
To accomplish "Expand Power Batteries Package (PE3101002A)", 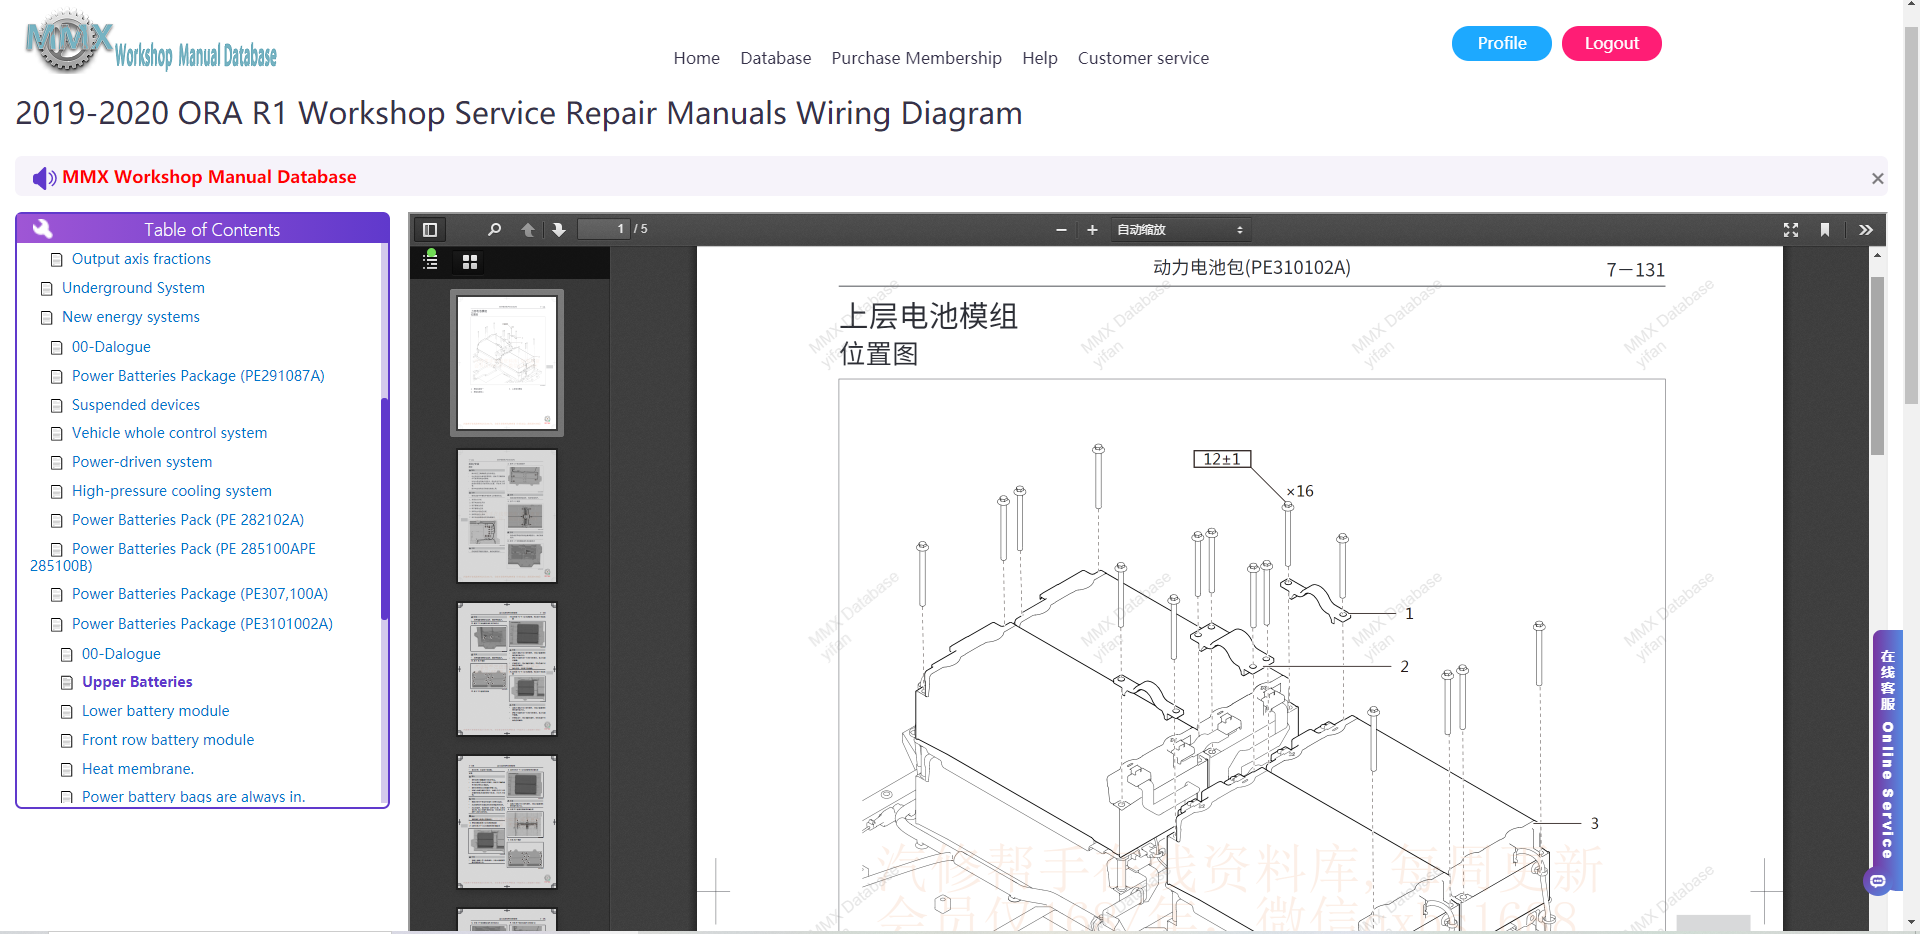I will tap(202, 624).
